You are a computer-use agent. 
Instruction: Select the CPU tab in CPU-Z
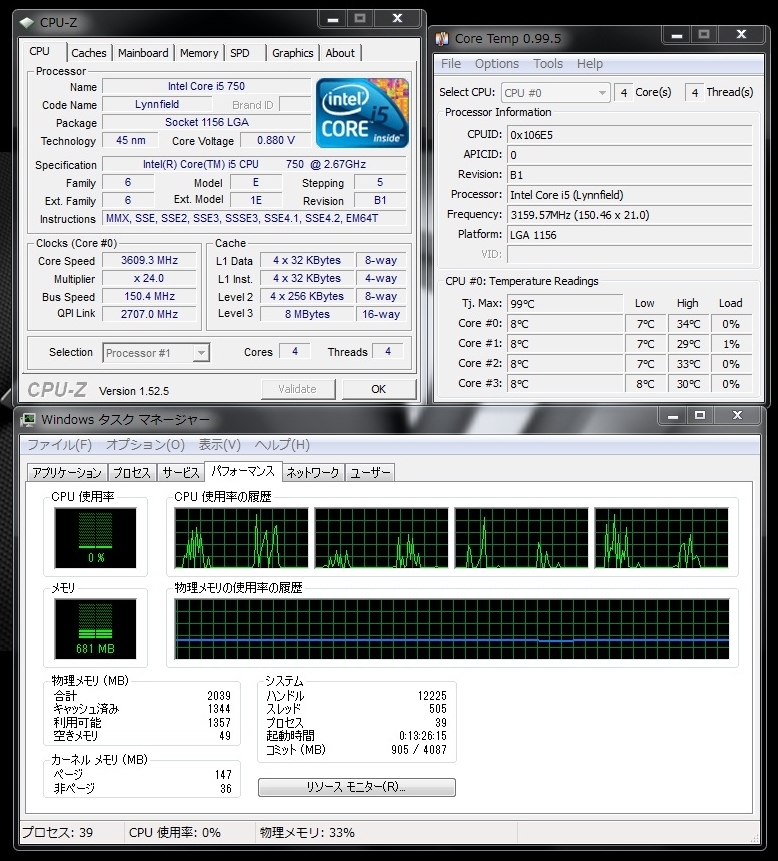coord(40,51)
